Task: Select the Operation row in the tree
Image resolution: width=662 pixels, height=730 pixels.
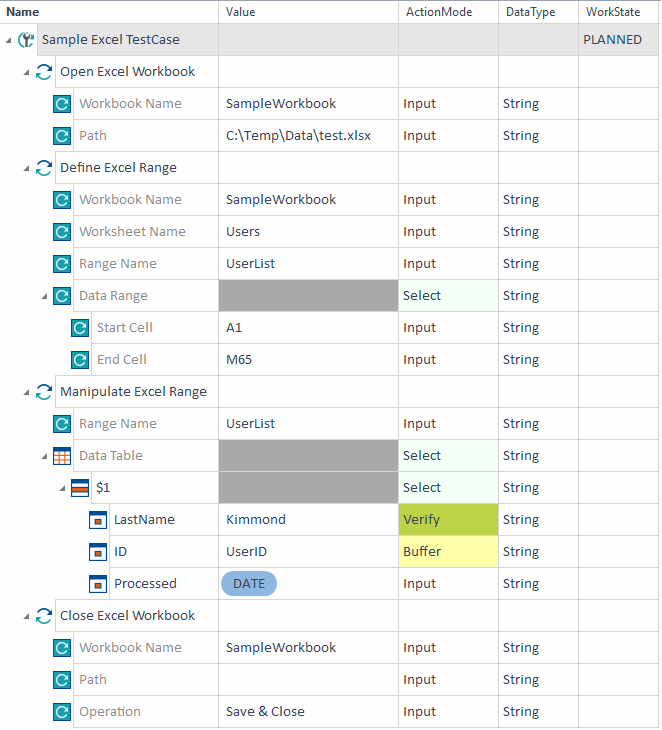Action: [110, 712]
